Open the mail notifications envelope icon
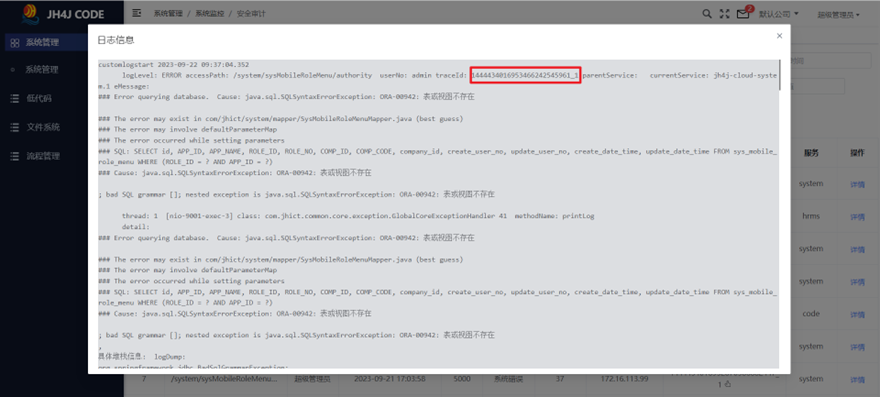880x397 pixels. [742, 14]
